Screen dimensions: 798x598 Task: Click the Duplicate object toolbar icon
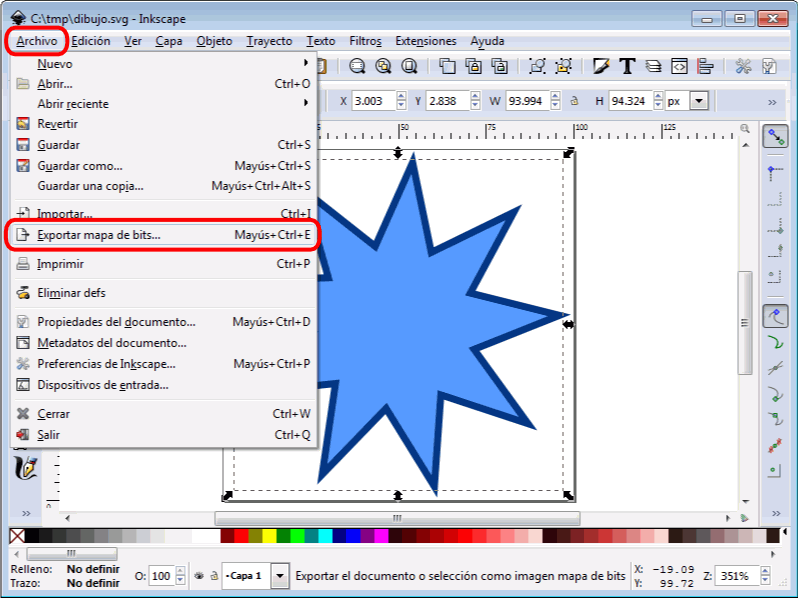tap(447, 66)
